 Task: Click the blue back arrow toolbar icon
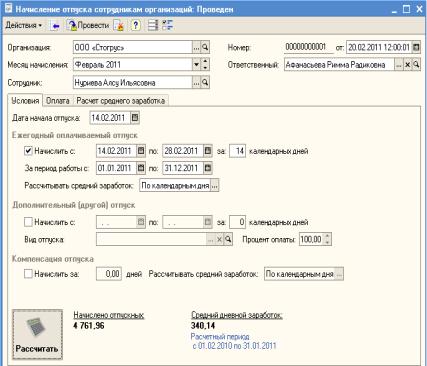(x=56, y=26)
